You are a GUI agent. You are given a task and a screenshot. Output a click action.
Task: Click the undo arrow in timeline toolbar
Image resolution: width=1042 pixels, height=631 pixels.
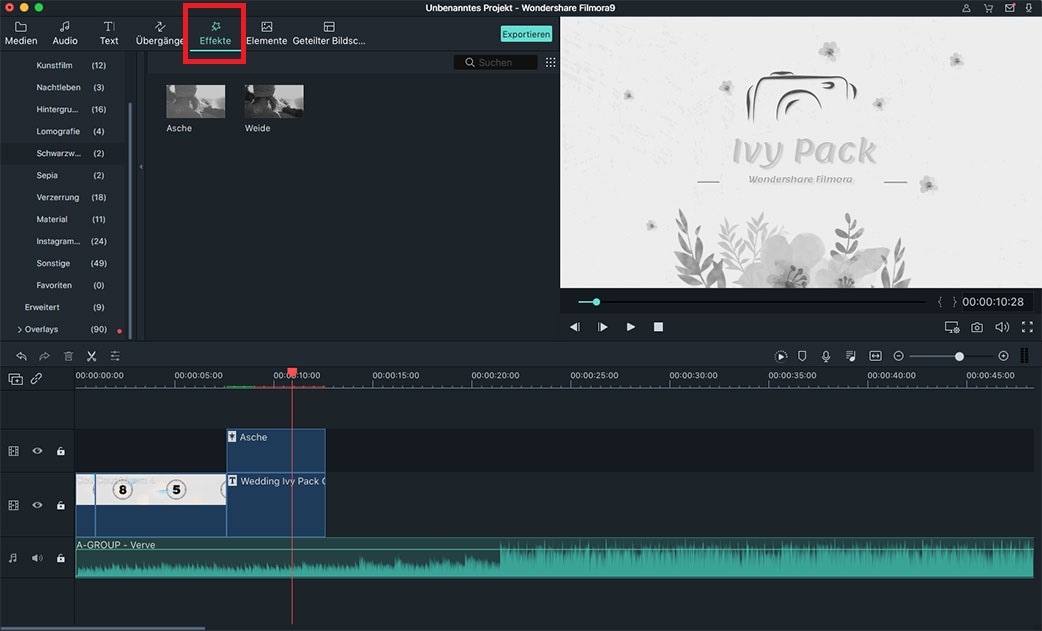(21, 356)
